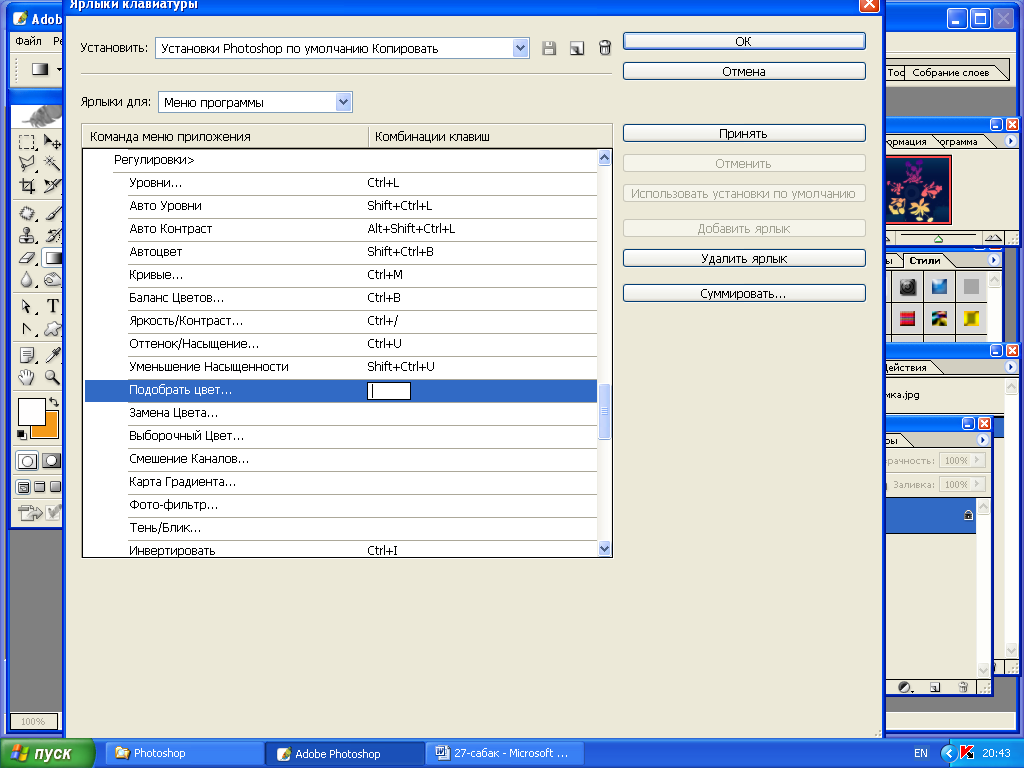The height and width of the screenshot is (768, 1024).
Task: Switch to Photoshop folder in taskbar
Action: pyautogui.click(x=184, y=753)
